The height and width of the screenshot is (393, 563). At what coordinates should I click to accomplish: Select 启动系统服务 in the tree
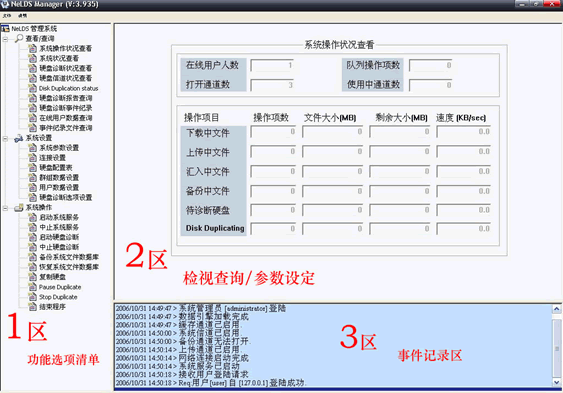[x=59, y=217]
